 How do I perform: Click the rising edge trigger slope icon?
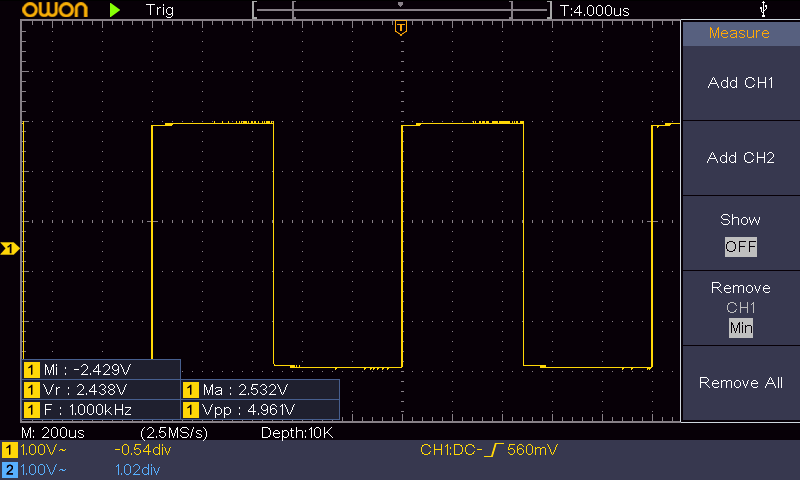[x=494, y=449]
